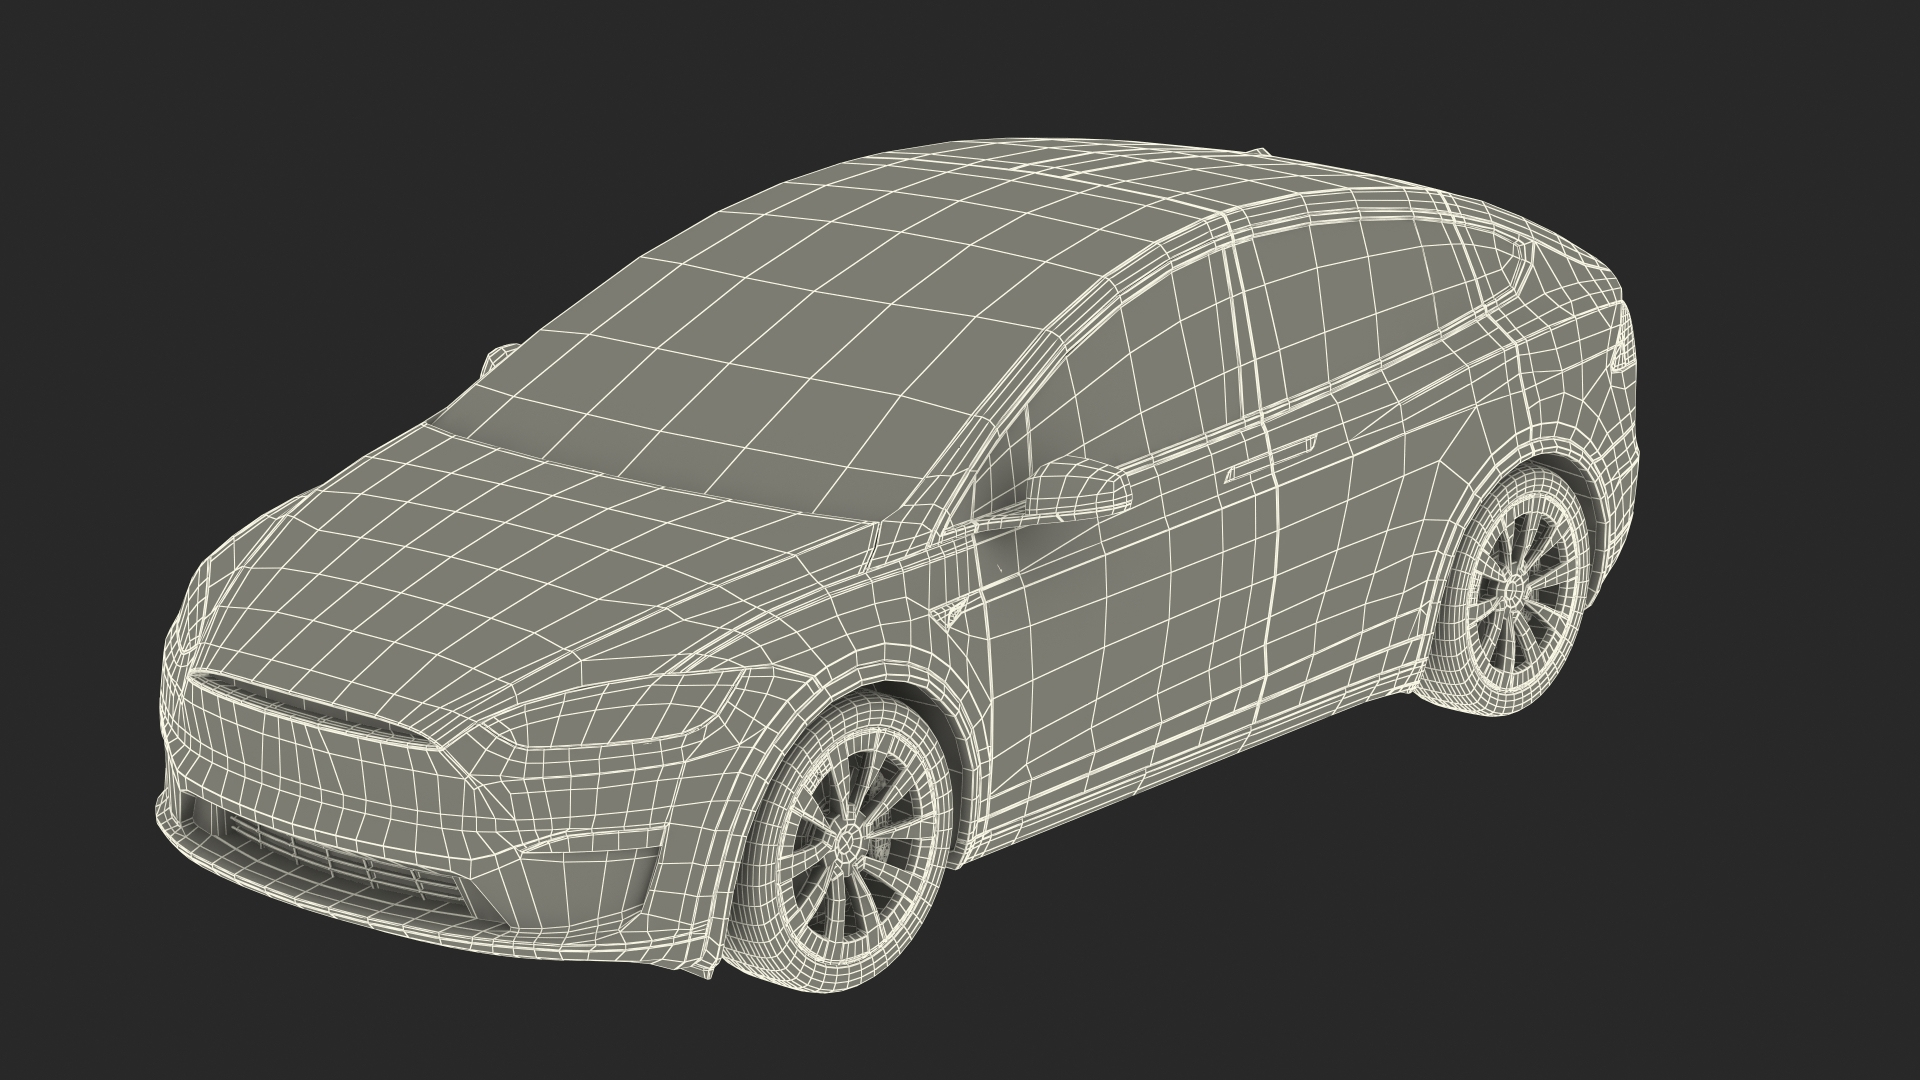Click the far side mirror
This screenshot has width=1920, height=1080.
pyautogui.click(x=497, y=357)
